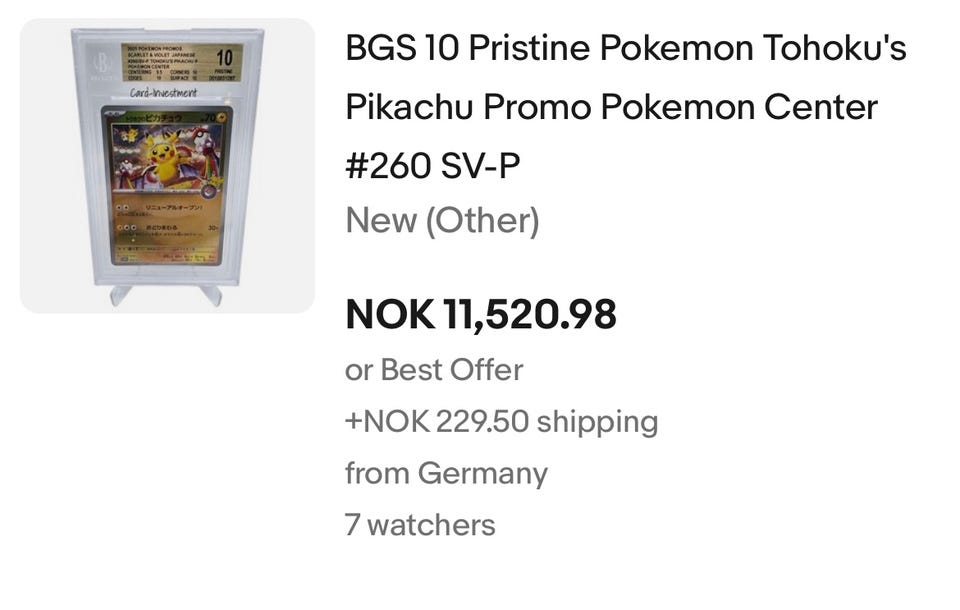Click the 7 watchers count
Viewport: 960px width, 610px height.
(x=420, y=524)
